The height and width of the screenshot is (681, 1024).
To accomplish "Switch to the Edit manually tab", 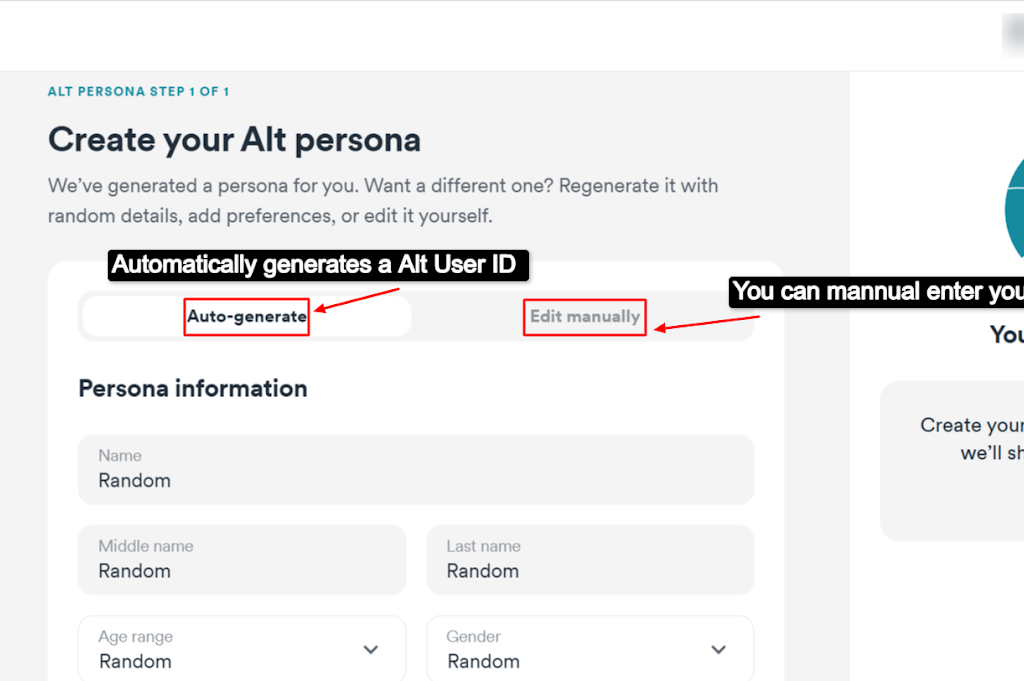I will click(x=584, y=317).
